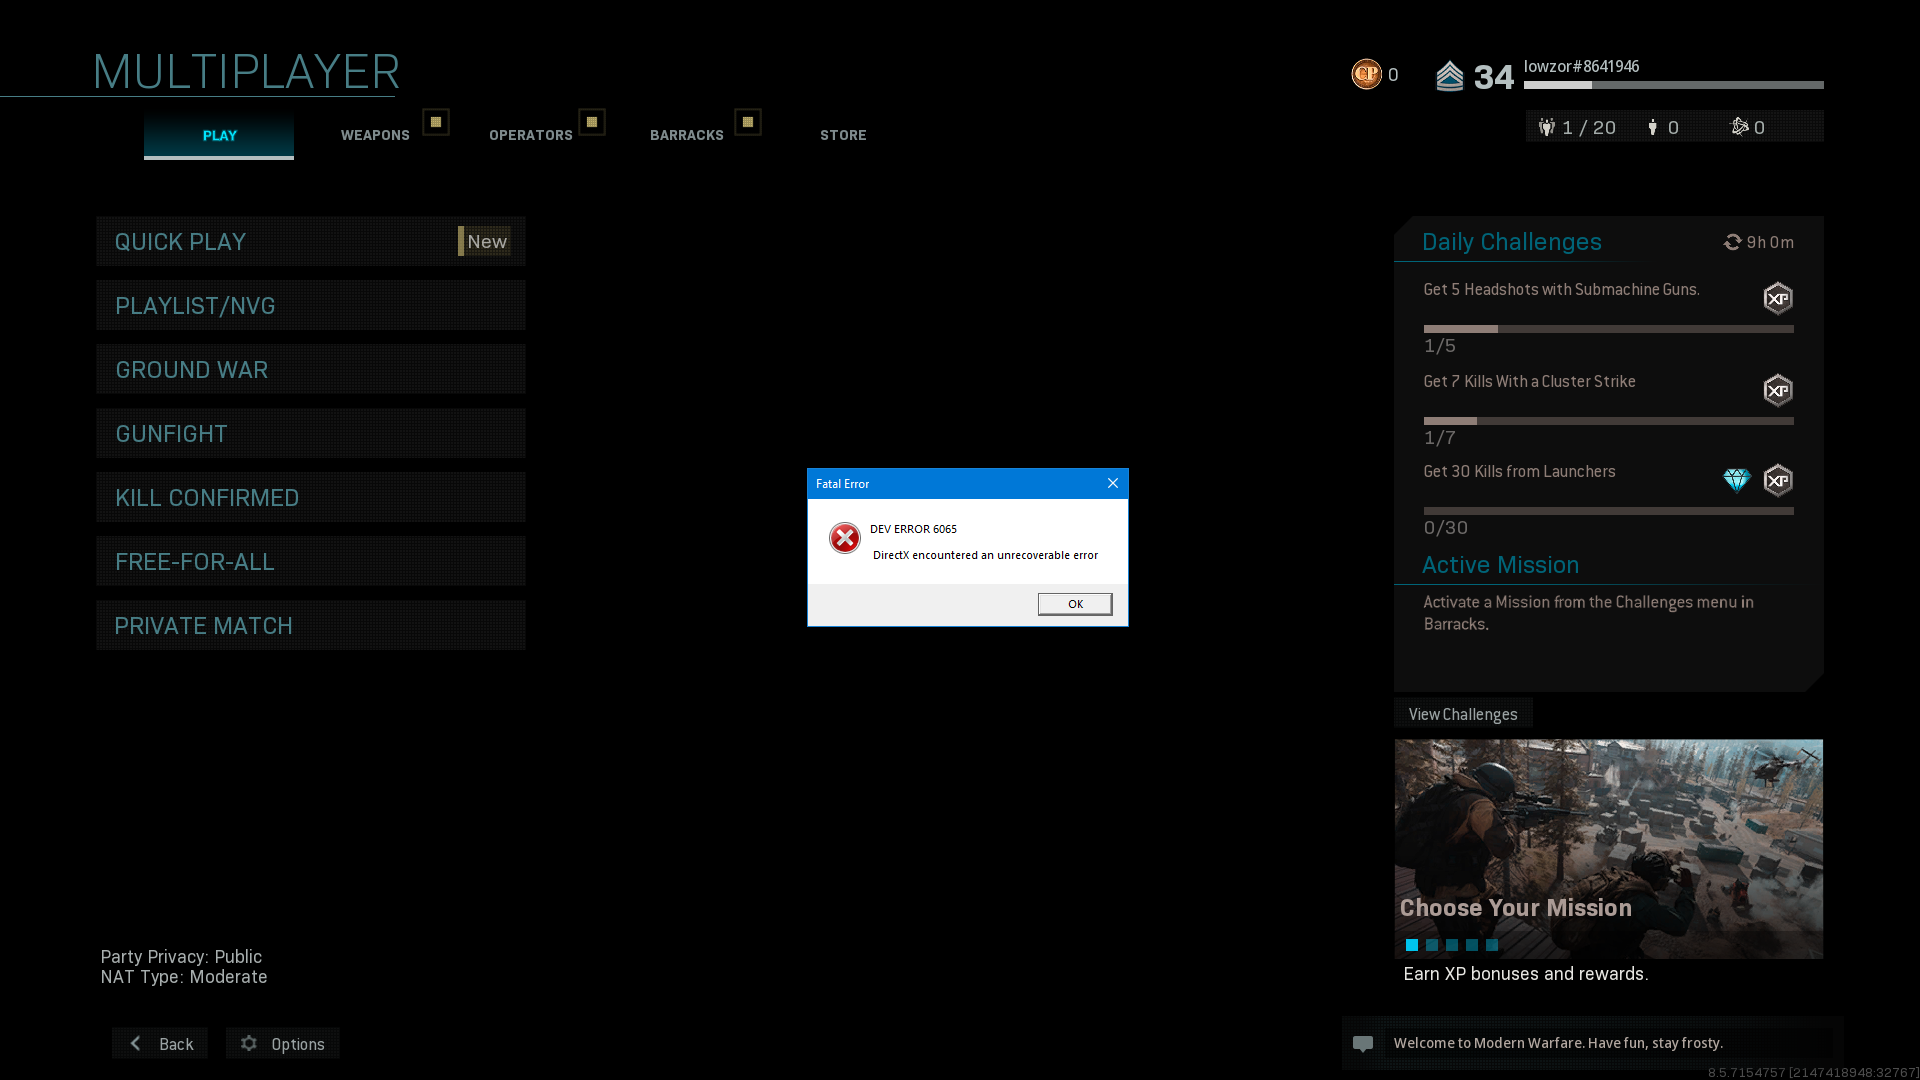
Task: Click the Headshots challenge progress bar
Action: point(1609,329)
